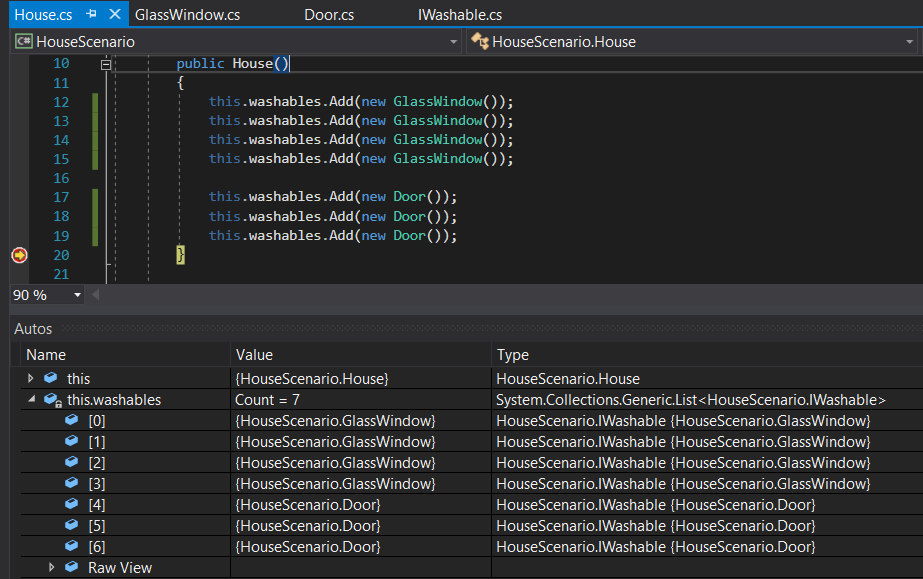Viewport: 923px width, 579px height.
Task: Click the opening brace on line 11
Action: coord(181,83)
